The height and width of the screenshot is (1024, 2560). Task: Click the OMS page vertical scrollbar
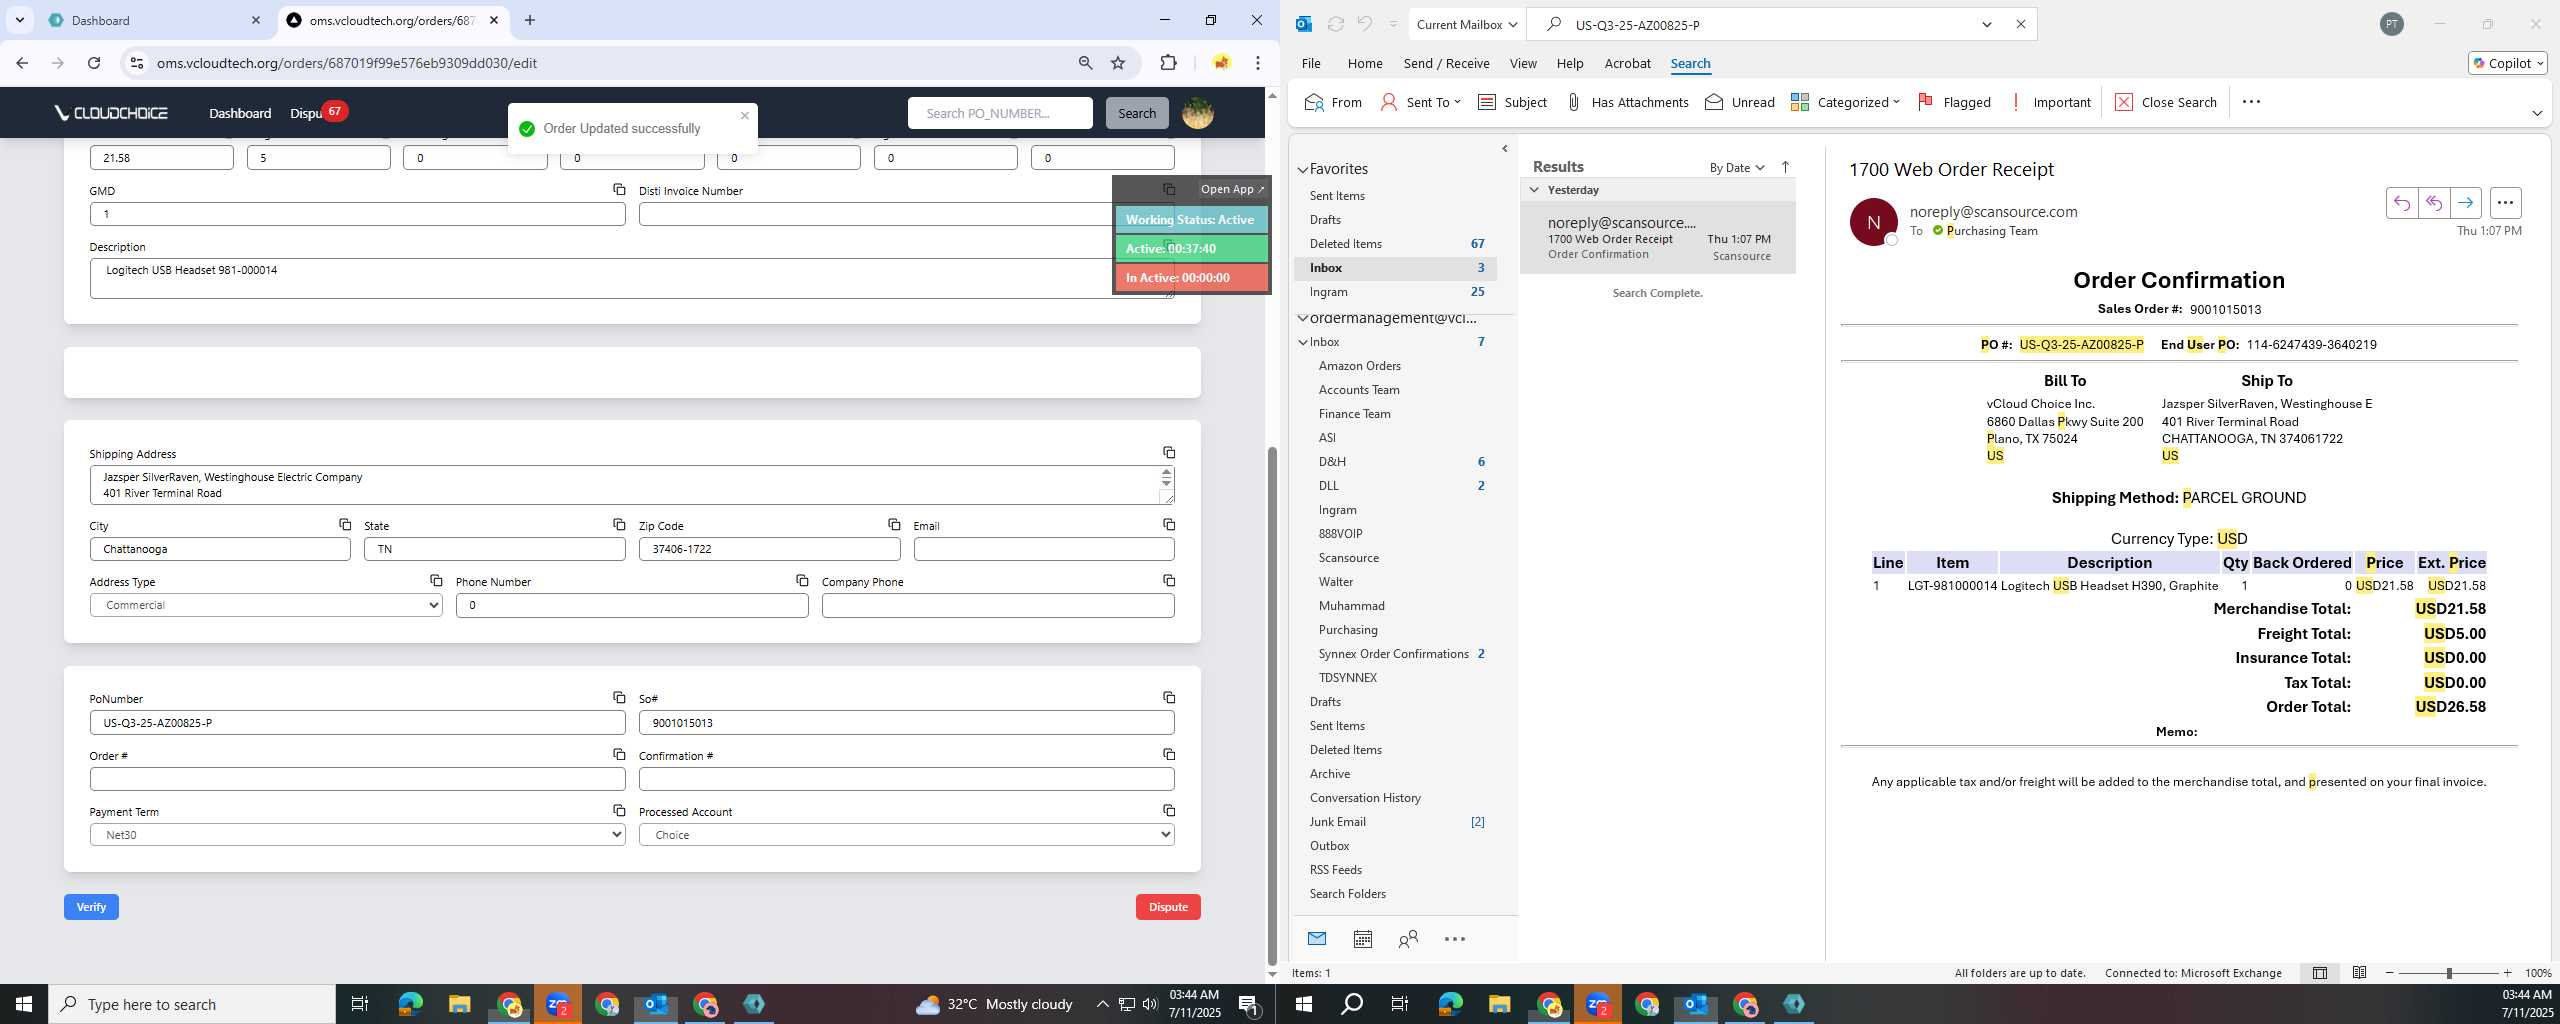pos(1272,707)
